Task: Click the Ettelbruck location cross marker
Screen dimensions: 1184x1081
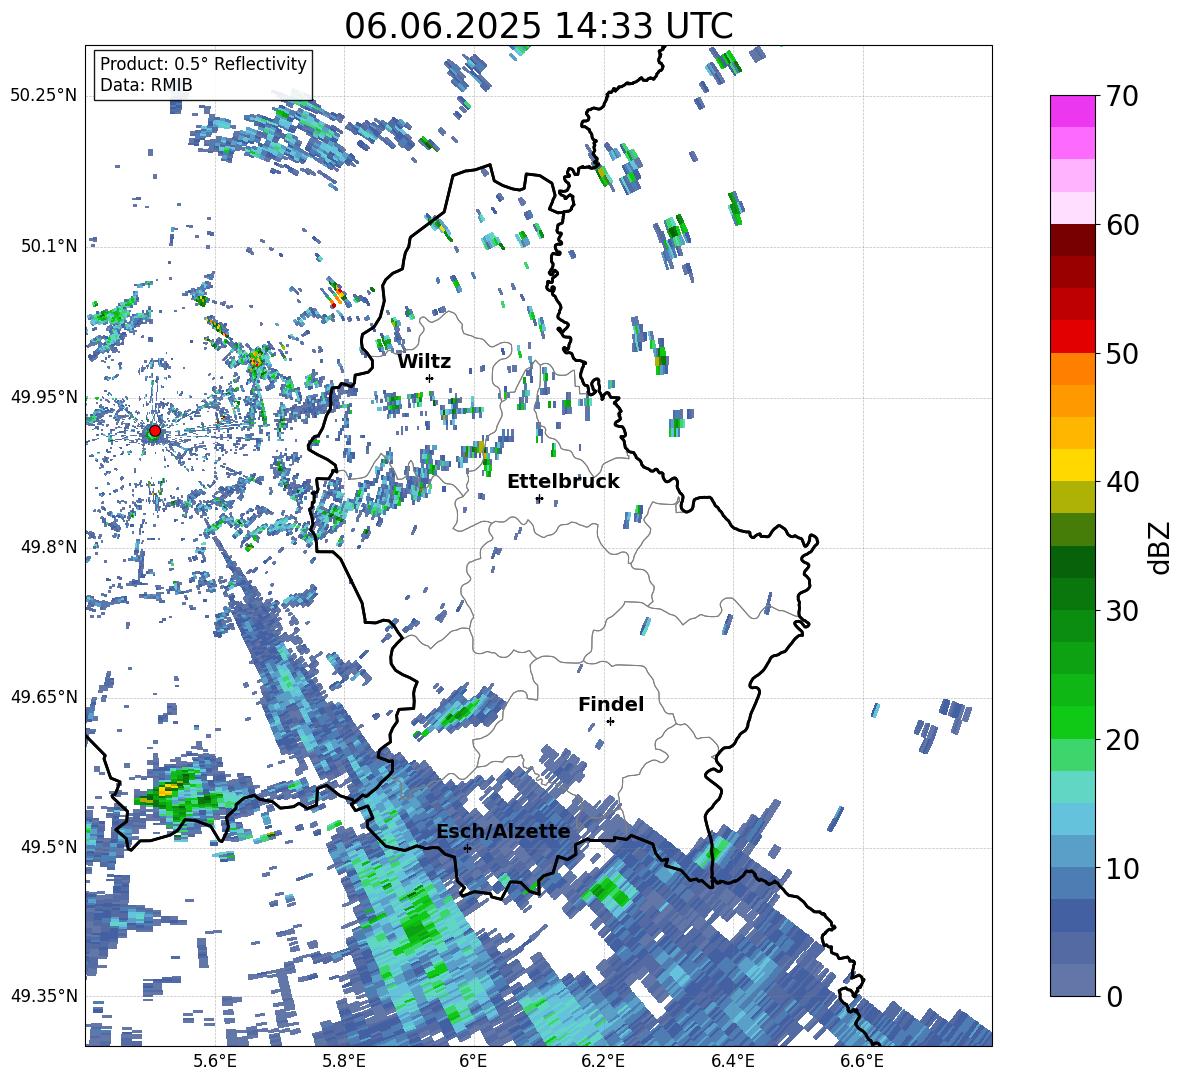Action: click(x=538, y=498)
